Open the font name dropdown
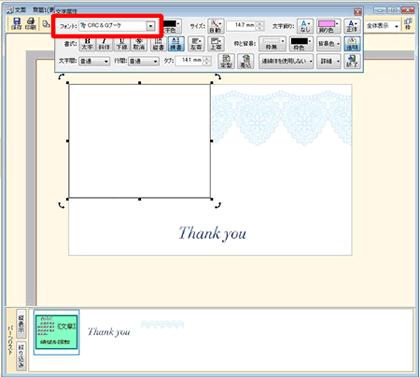Image resolution: width=420 pixels, height=377 pixels. tap(151, 26)
